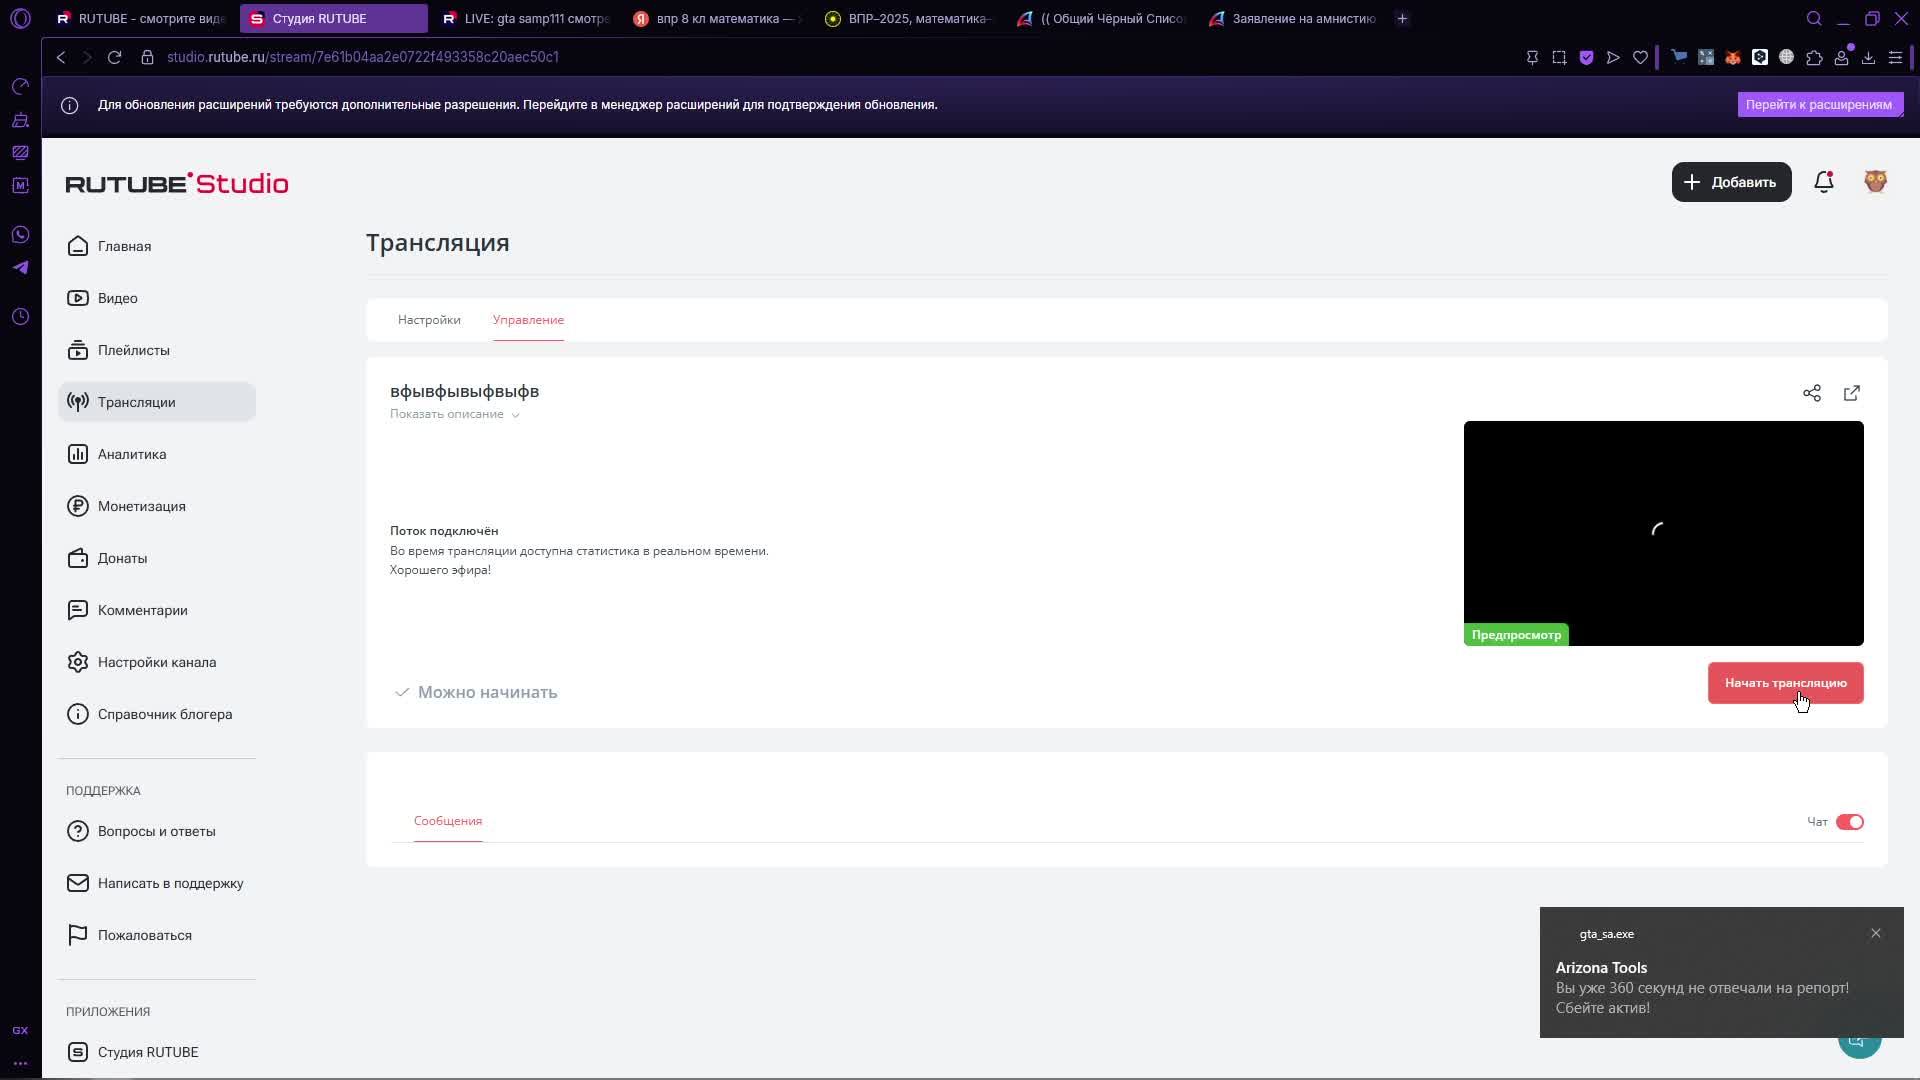Expand Показать описание
Image resolution: width=1920 pixels, height=1080 pixels.
pyautogui.click(x=455, y=414)
